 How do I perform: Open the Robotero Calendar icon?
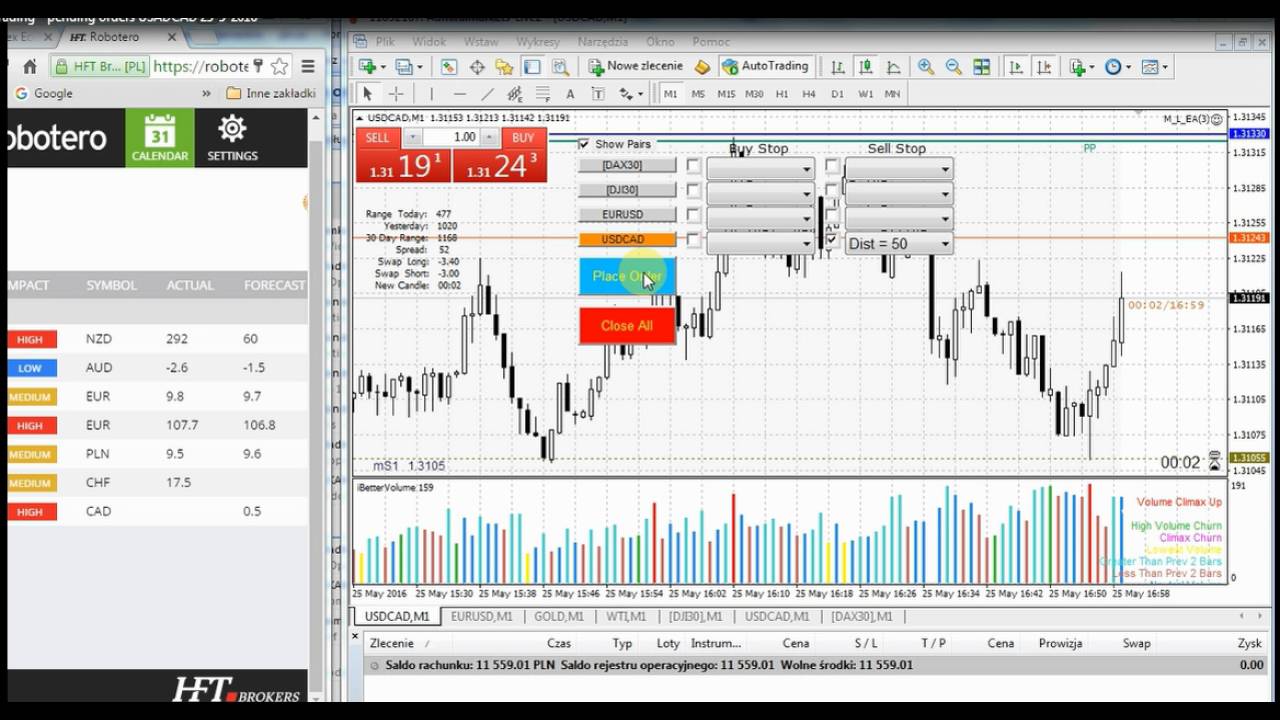(160, 138)
